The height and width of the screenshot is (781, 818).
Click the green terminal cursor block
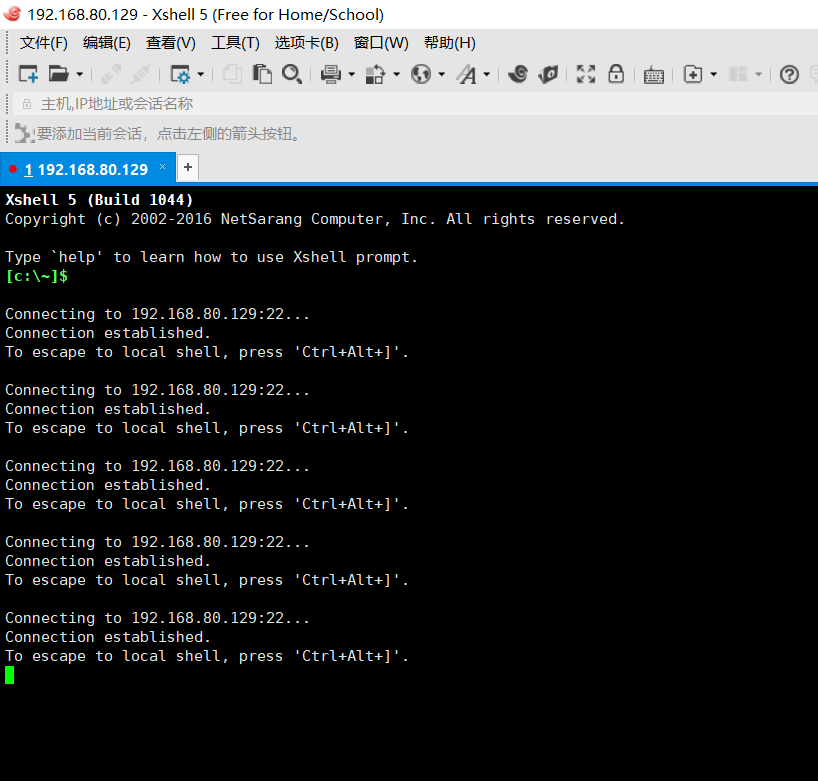(x=9, y=675)
